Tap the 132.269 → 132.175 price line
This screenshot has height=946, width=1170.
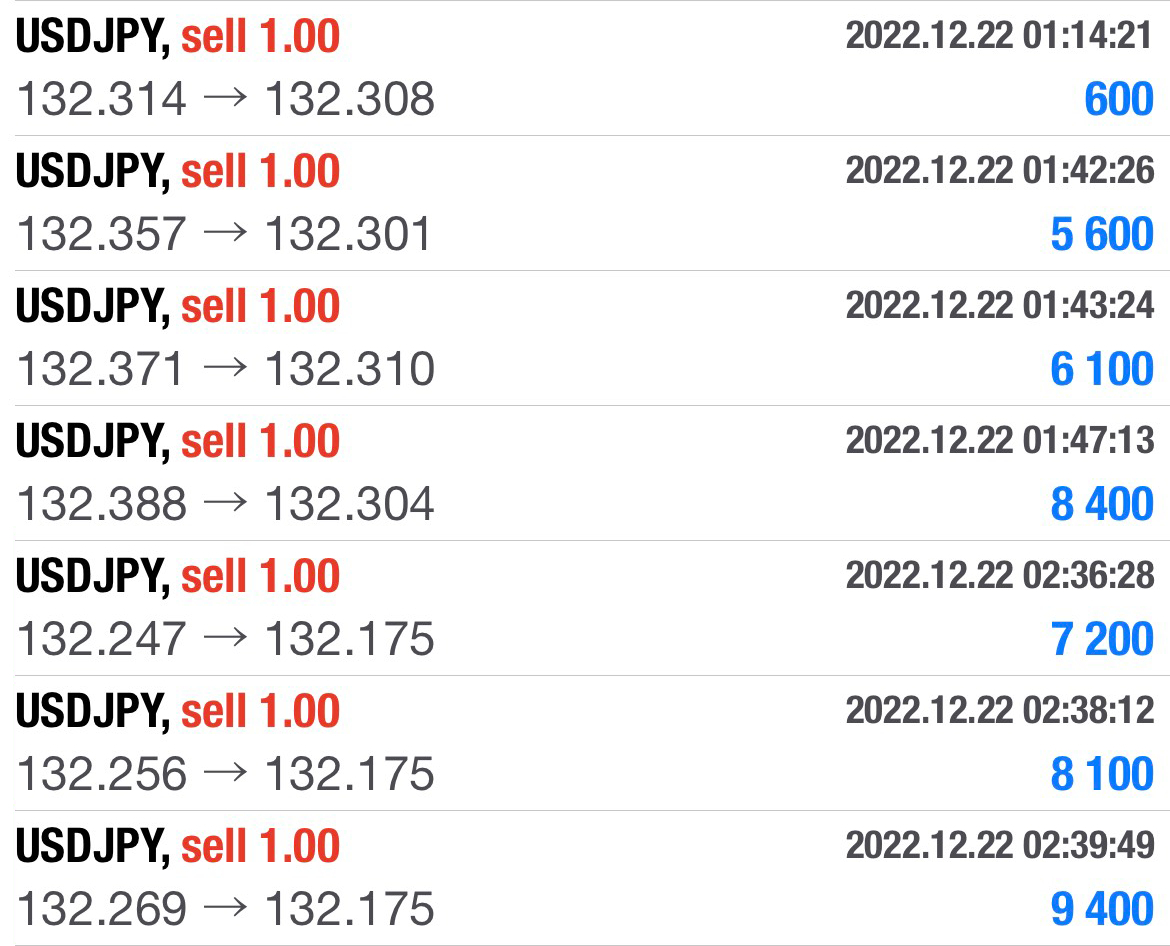(225, 909)
